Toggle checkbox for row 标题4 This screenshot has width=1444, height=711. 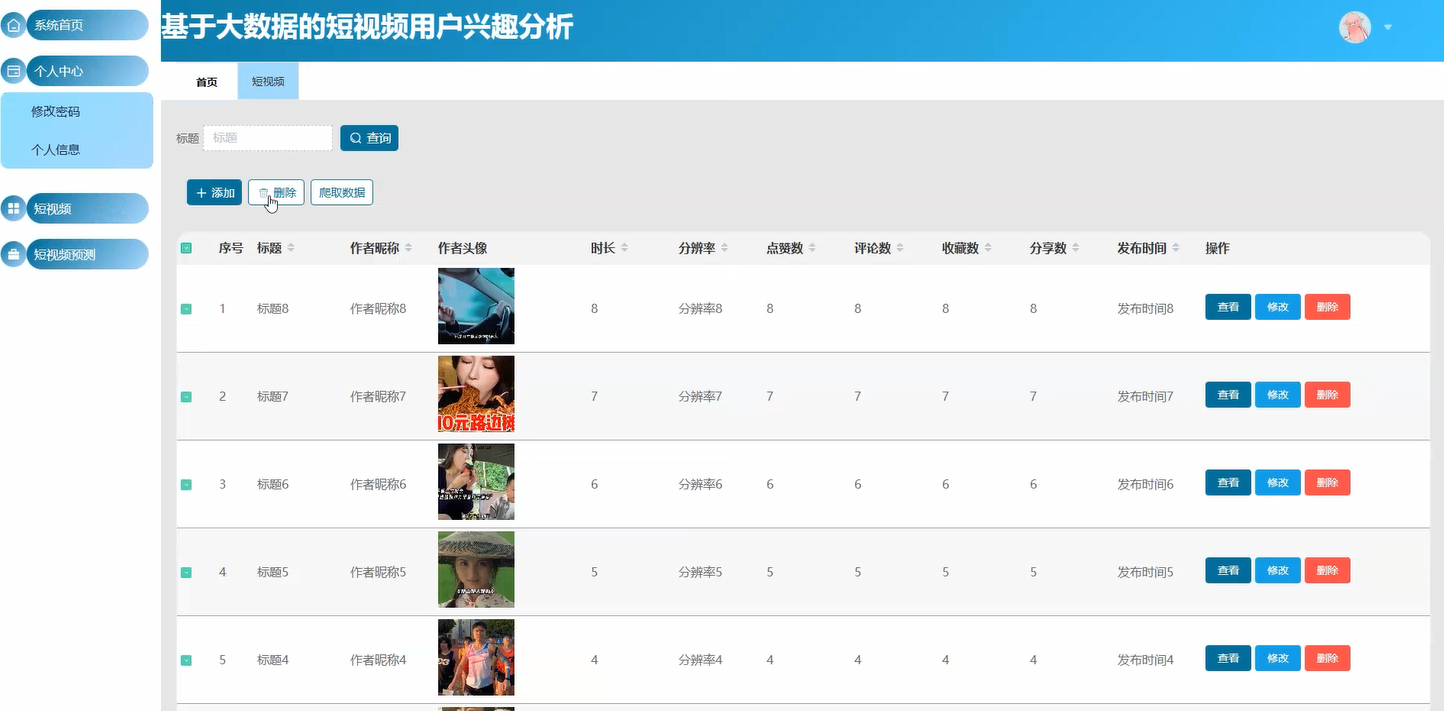(x=186, y=661)
